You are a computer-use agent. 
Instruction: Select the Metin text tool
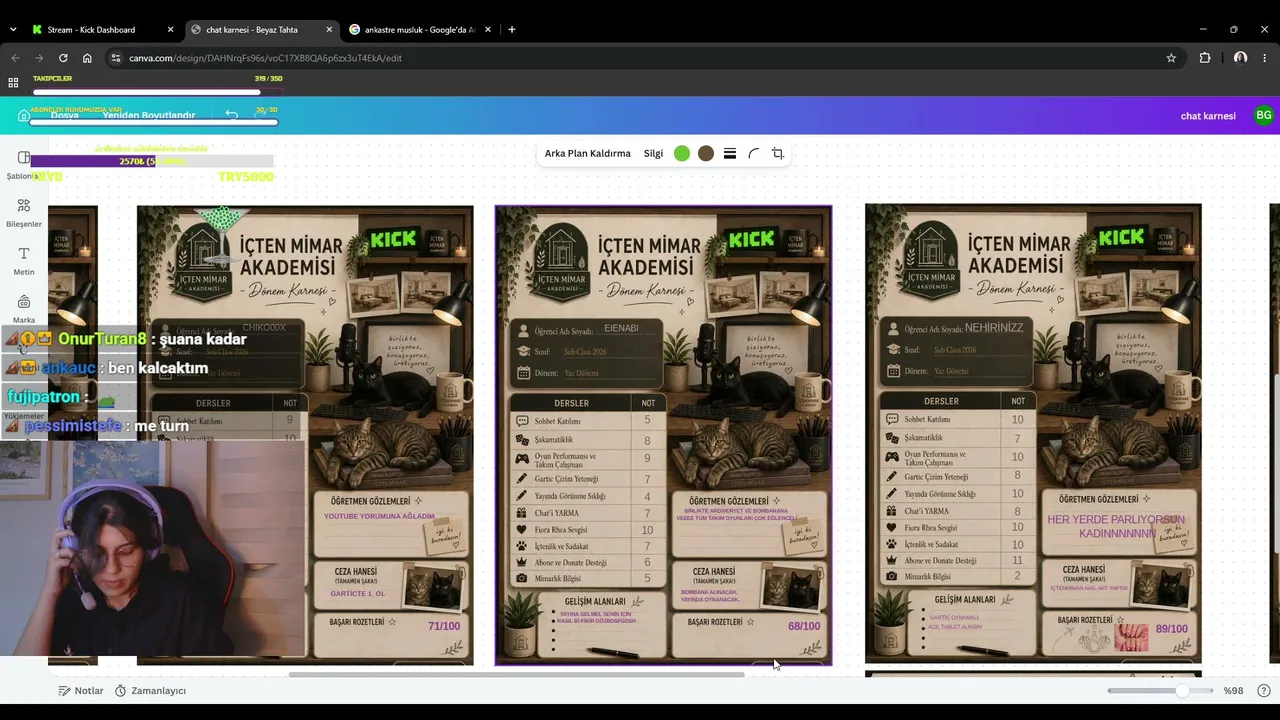tap(24, 261)
